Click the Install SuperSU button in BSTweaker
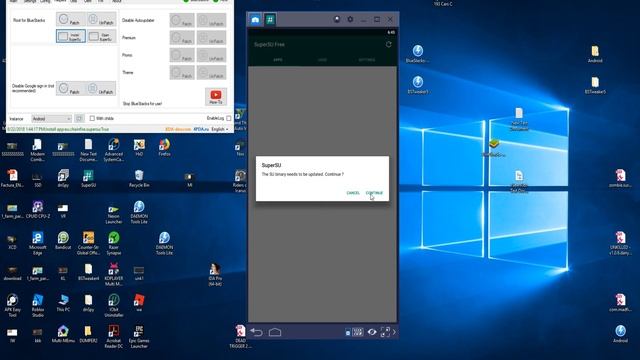Image resolution: width=640 pixels, height=360 pixels. click(x=71, y=36)
